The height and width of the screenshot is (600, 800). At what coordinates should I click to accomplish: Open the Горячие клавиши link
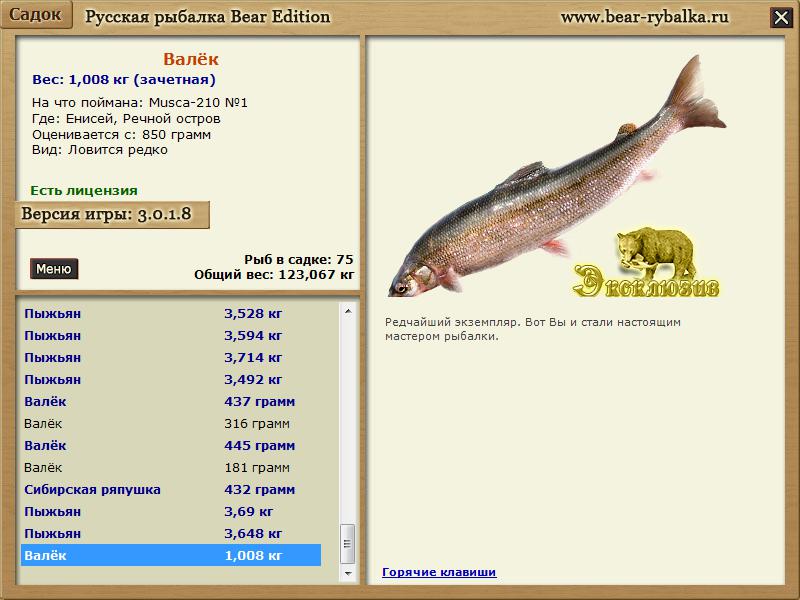point(439,572)
